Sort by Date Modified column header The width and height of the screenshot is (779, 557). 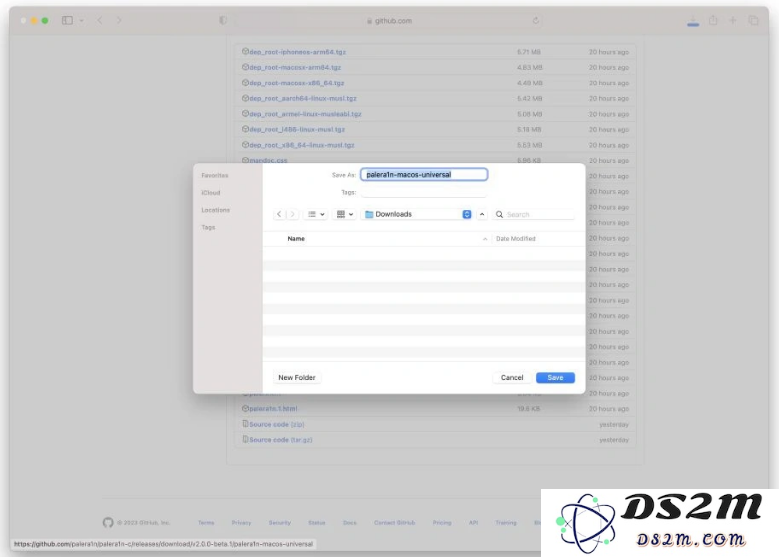(516, 239)
